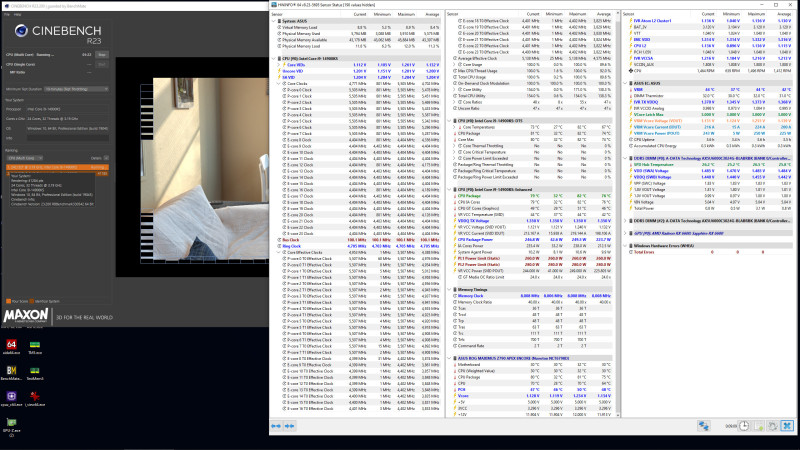This screenshot has width=800, height=450.
Task: Click Maximum column header in right pane
Action: (x=758, y=14)
